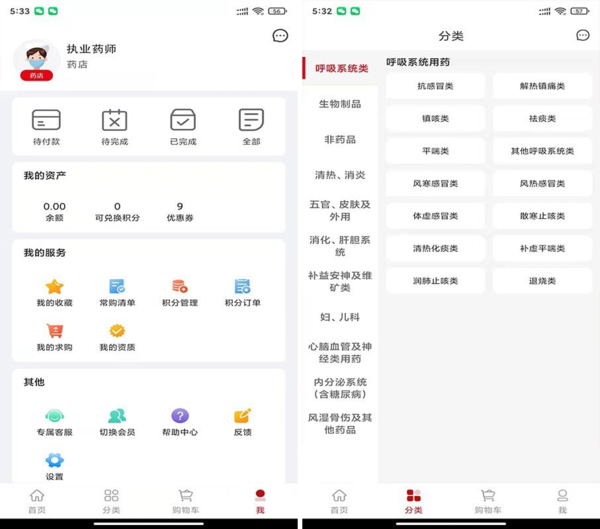This screenshot has width=600, height=529.
Task: Open 祛痰类 subcategory
Action: (x=542, y=119)
